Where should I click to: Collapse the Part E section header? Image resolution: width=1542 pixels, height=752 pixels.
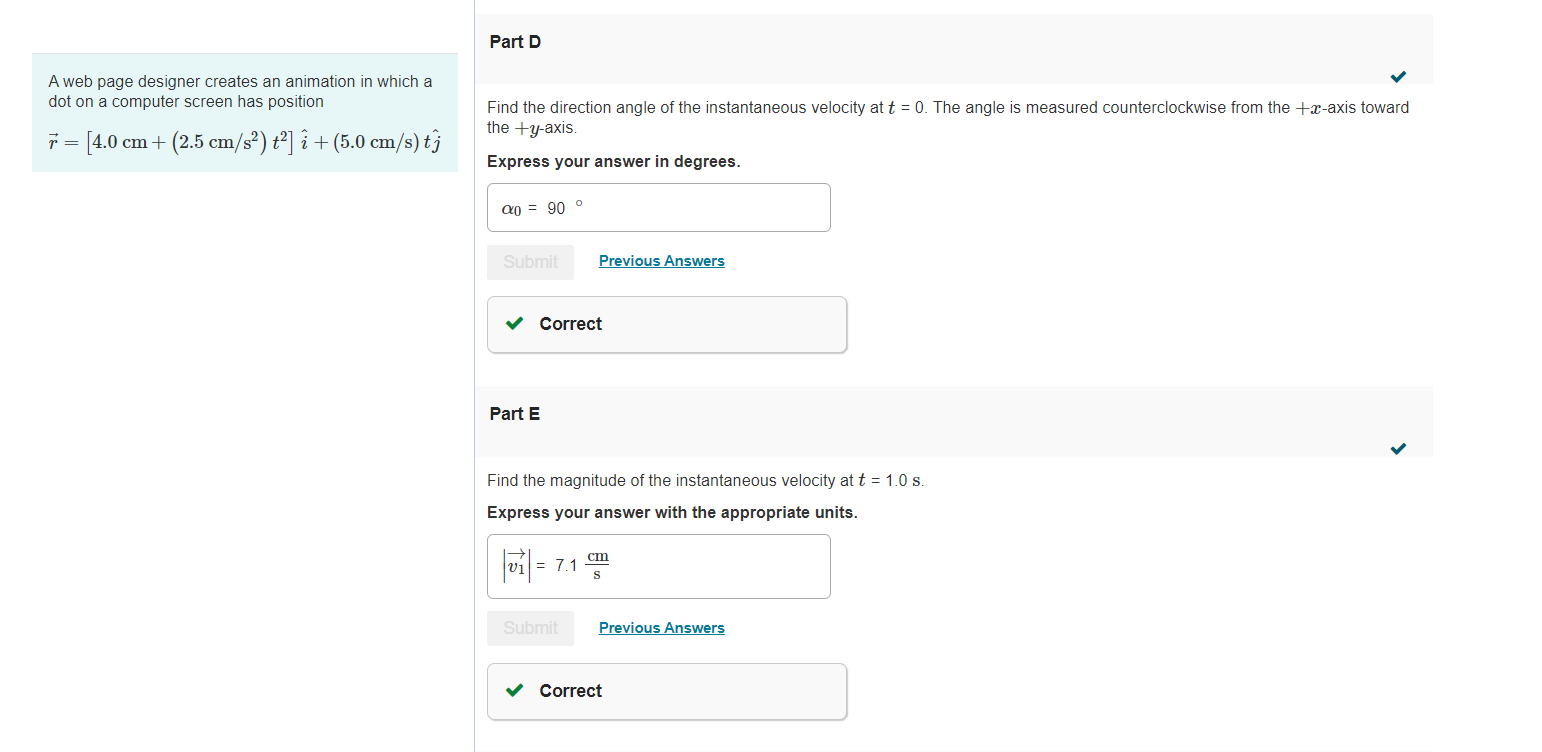[x=514, y=412]
